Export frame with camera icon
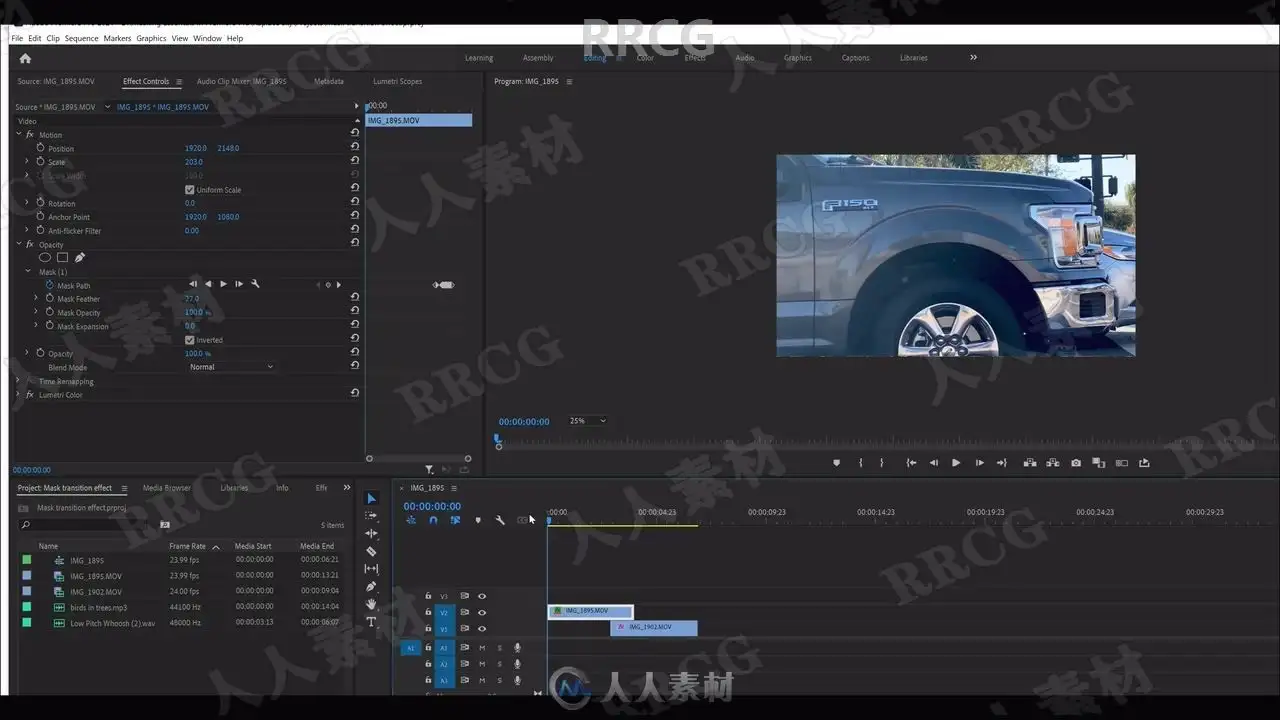Screen dimensions: 1280x720 1076,463
